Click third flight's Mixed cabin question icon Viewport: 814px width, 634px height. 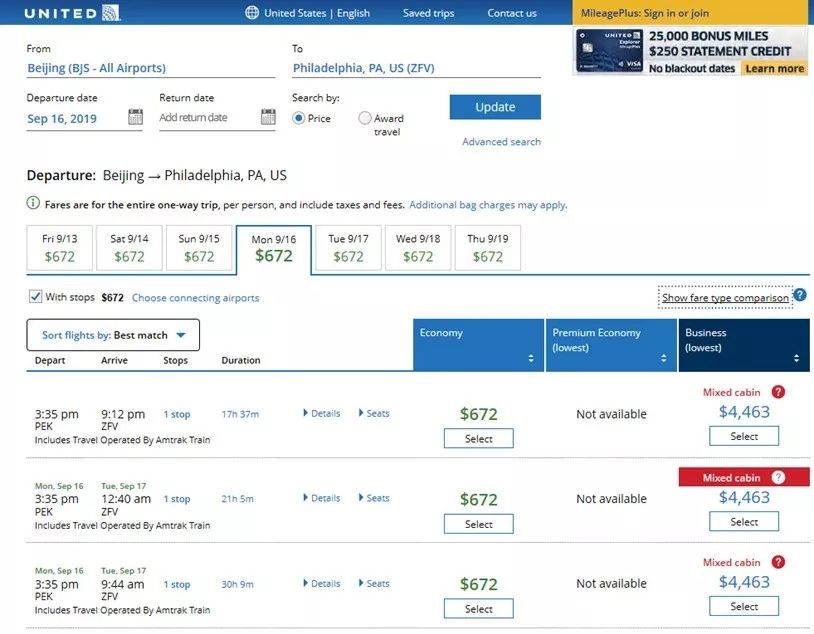click(x=778, y=562)
